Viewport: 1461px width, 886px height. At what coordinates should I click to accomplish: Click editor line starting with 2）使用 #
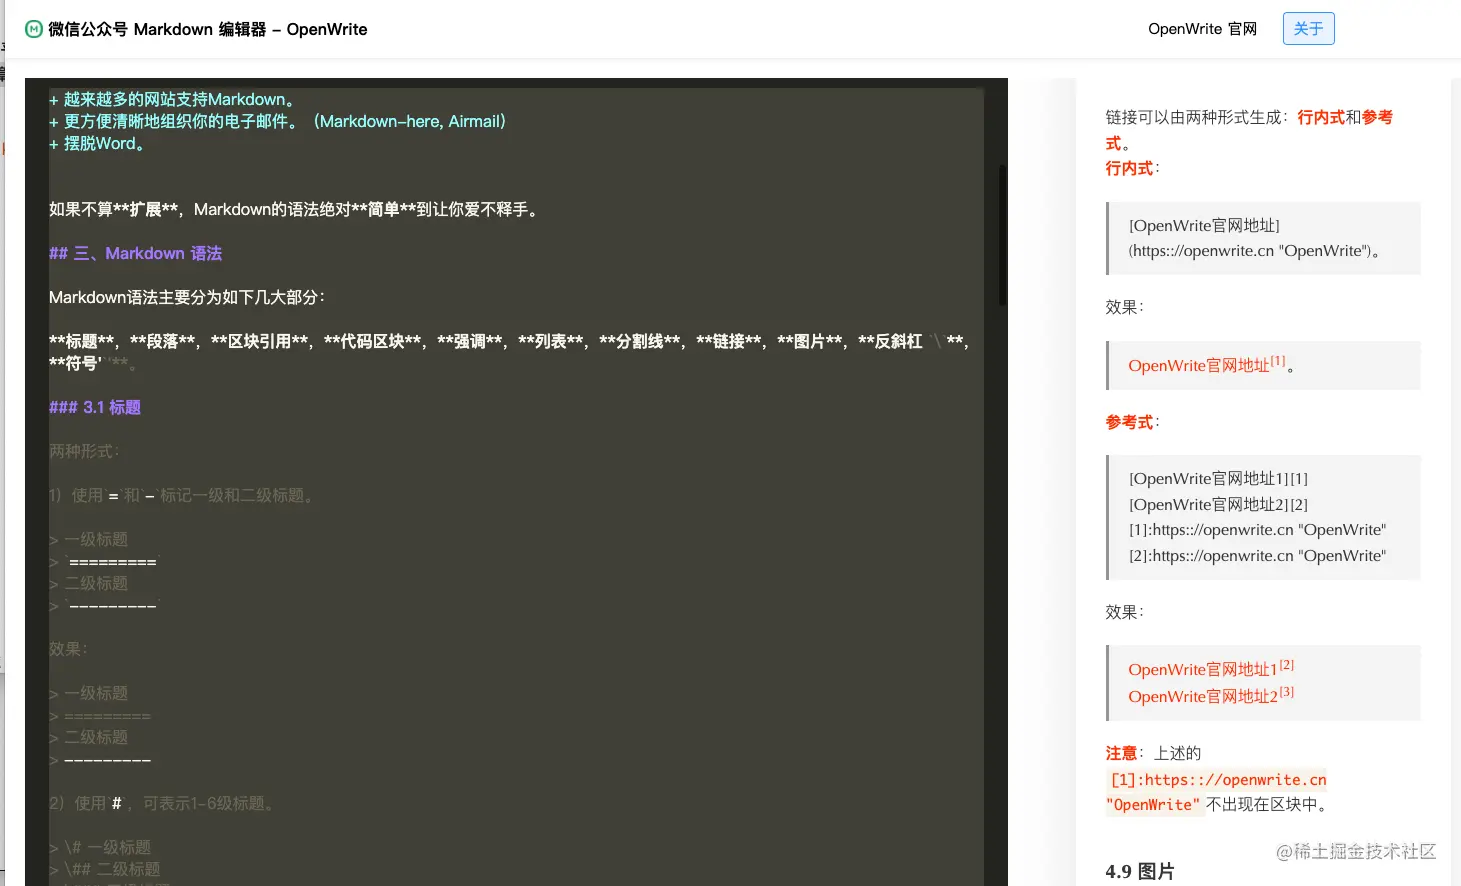click(x=163, y=803)
